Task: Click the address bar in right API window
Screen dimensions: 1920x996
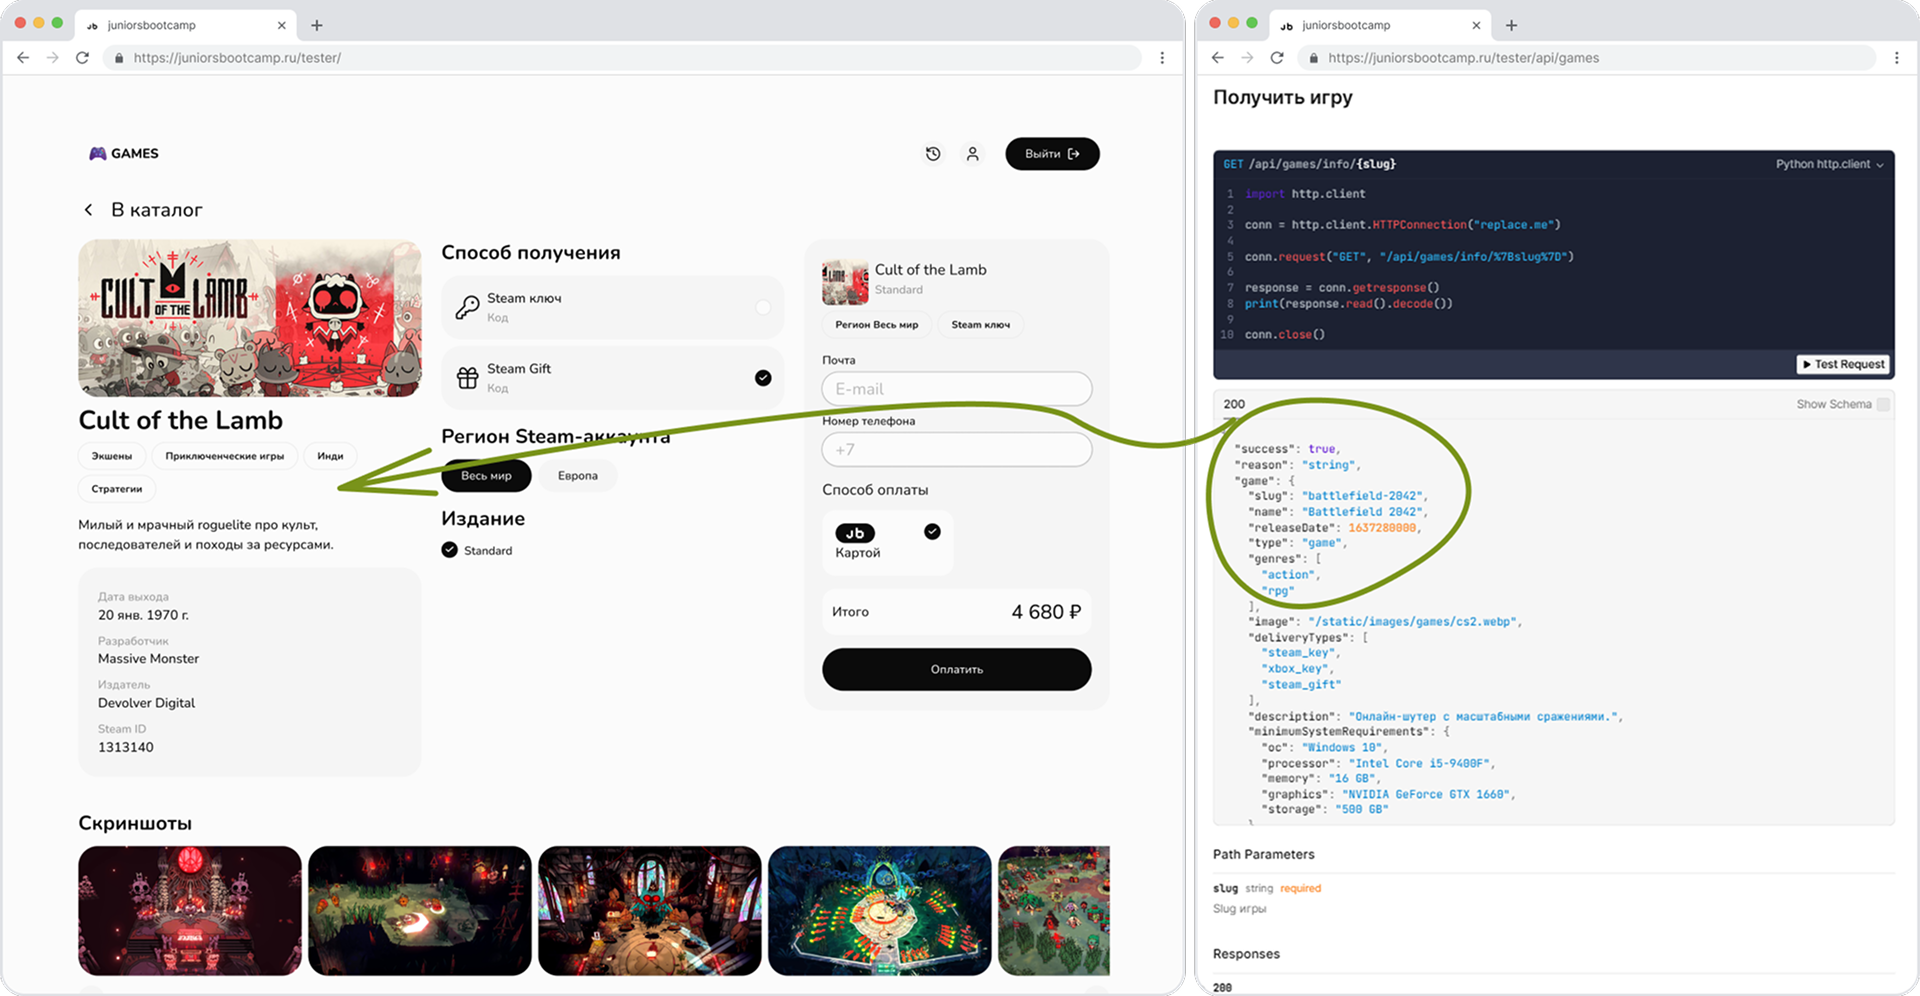Action: [1586, 58]
